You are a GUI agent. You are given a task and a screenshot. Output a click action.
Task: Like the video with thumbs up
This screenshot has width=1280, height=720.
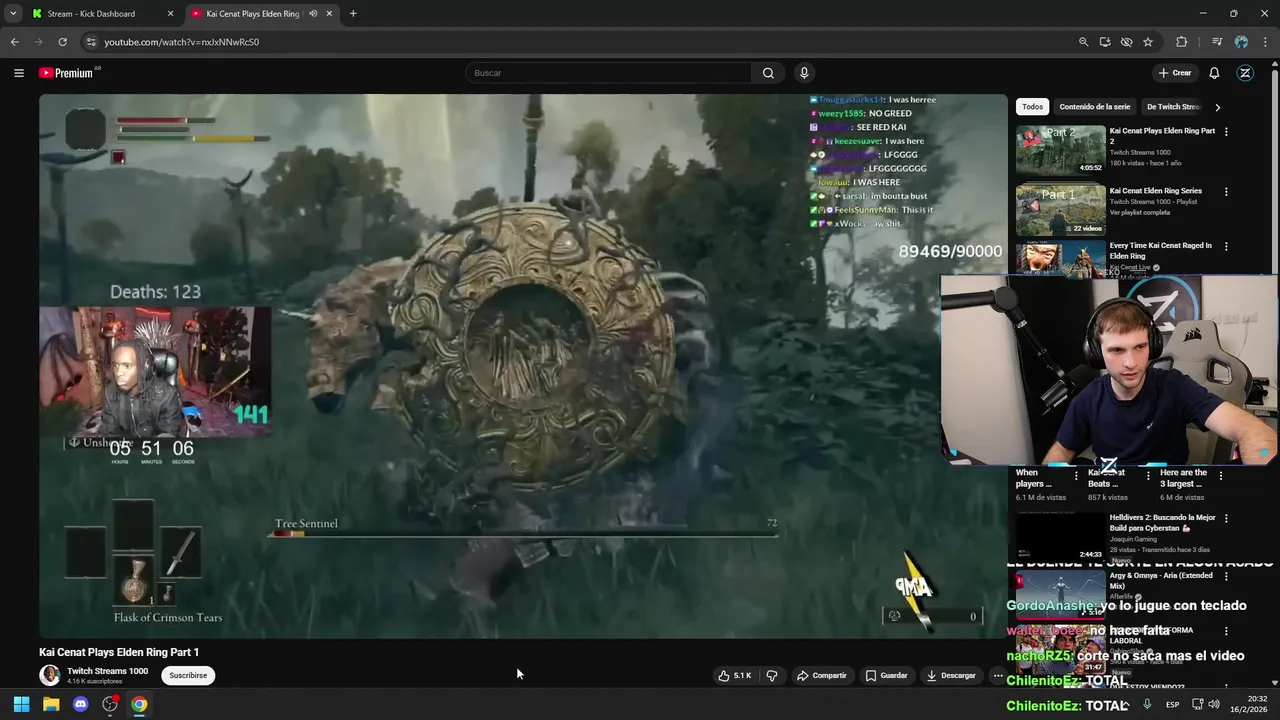coord(735,676)
